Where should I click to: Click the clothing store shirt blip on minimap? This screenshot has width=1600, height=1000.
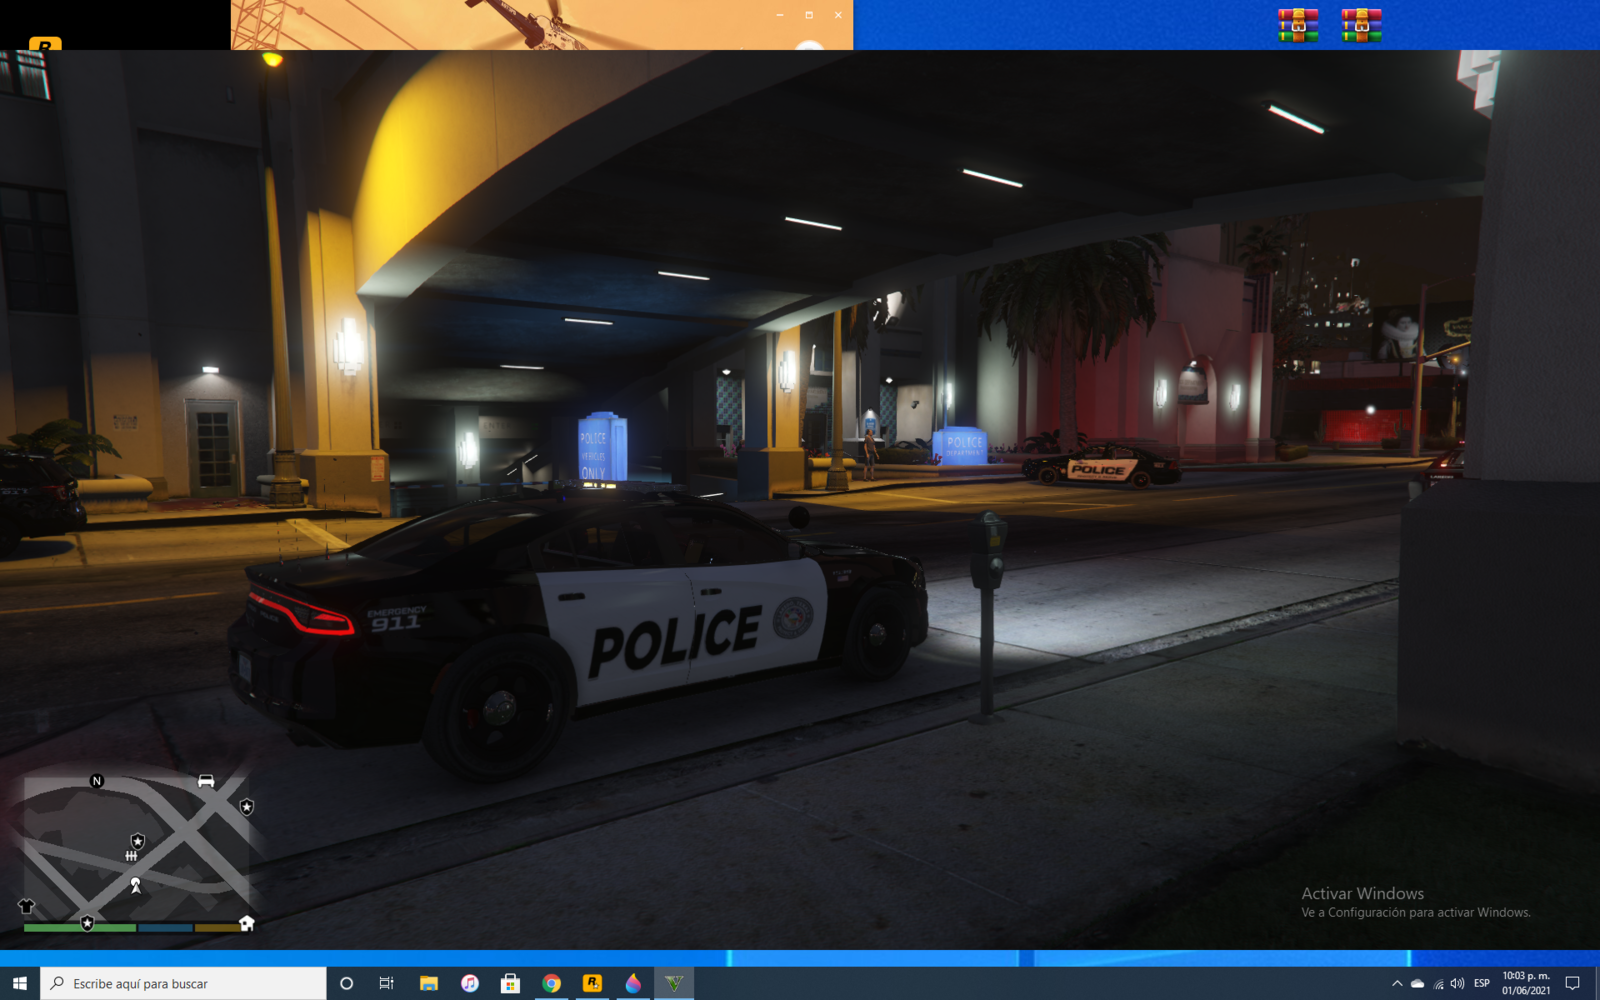coord(26,906)
